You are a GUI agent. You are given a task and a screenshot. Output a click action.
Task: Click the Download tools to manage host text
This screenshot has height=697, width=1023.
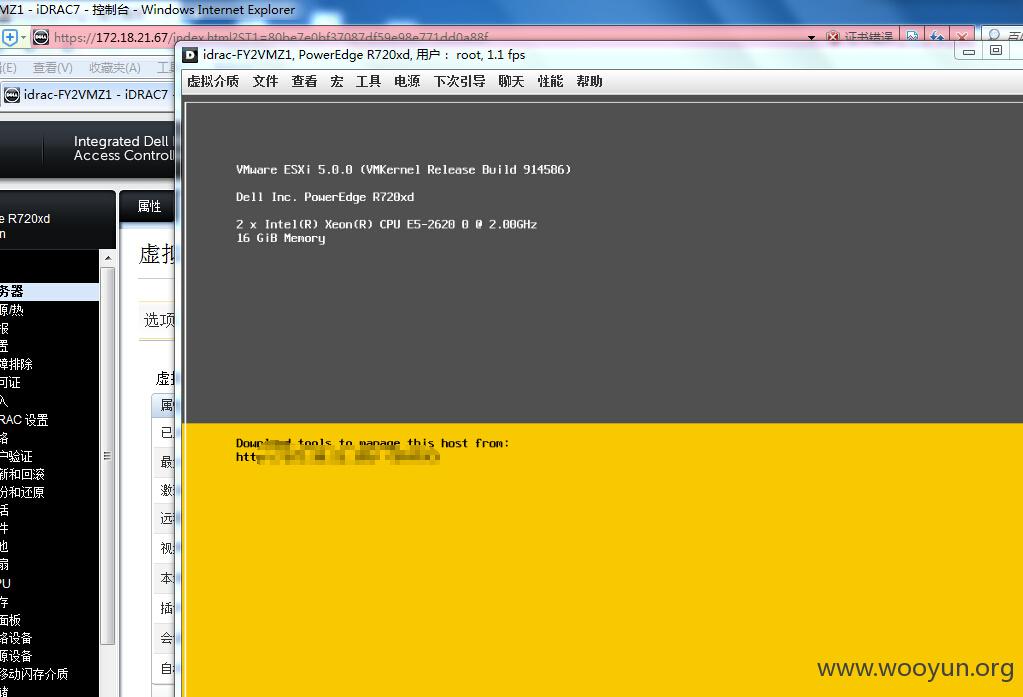pos(372,443)
